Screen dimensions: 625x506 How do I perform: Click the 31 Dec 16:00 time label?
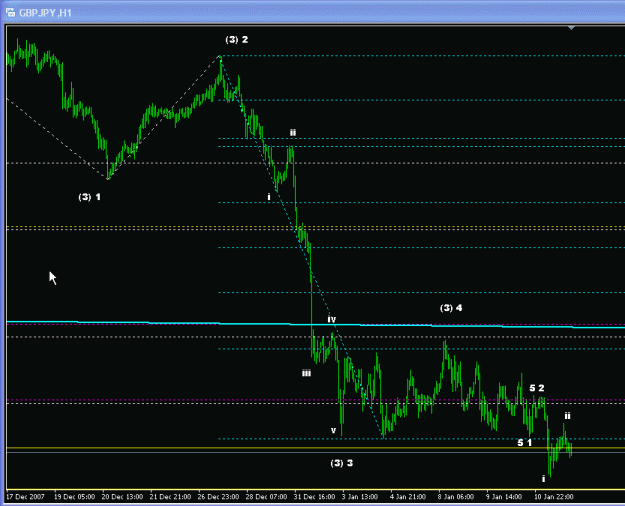[x=314, y=497]
